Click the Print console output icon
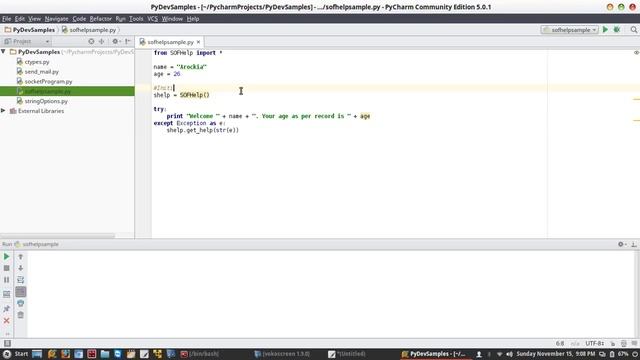Screen dimensions: 640x360 click(x=20, y=303)
